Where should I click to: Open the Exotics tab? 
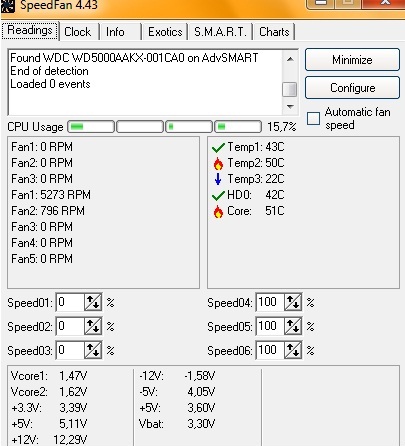165,32
